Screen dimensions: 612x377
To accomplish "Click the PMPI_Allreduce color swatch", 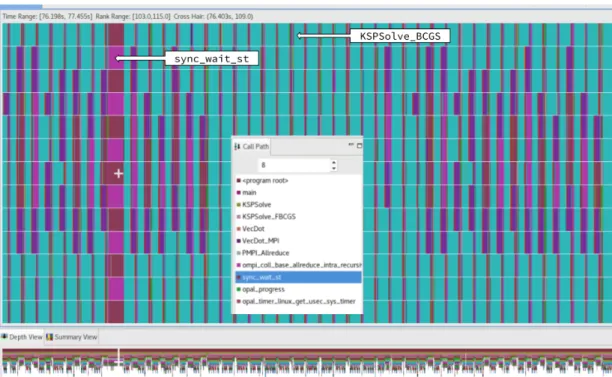I will pyautogui.click(x=238, y=253).
